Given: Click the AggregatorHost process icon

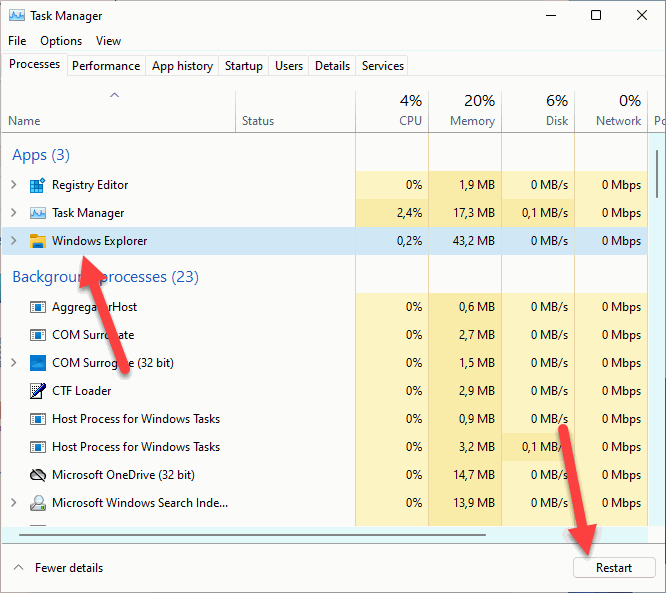Looking at the screenshot, I should click(37, 307).
